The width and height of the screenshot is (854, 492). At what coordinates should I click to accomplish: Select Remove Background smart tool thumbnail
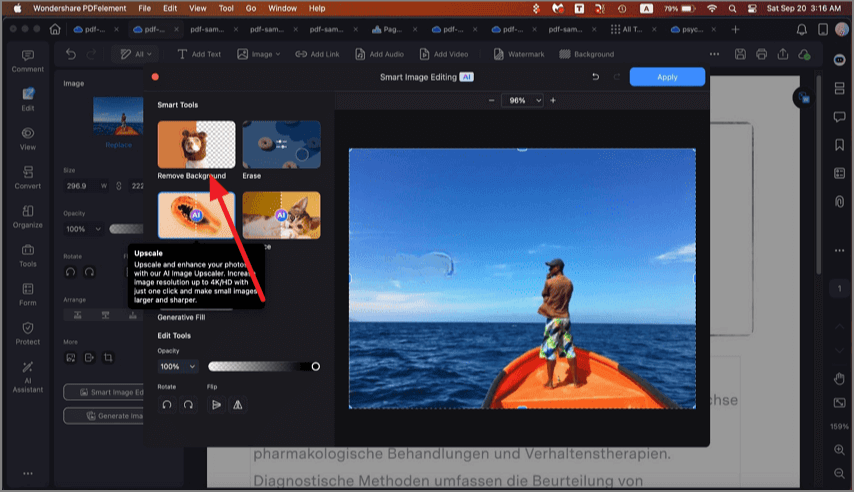[x=196, y=144]
